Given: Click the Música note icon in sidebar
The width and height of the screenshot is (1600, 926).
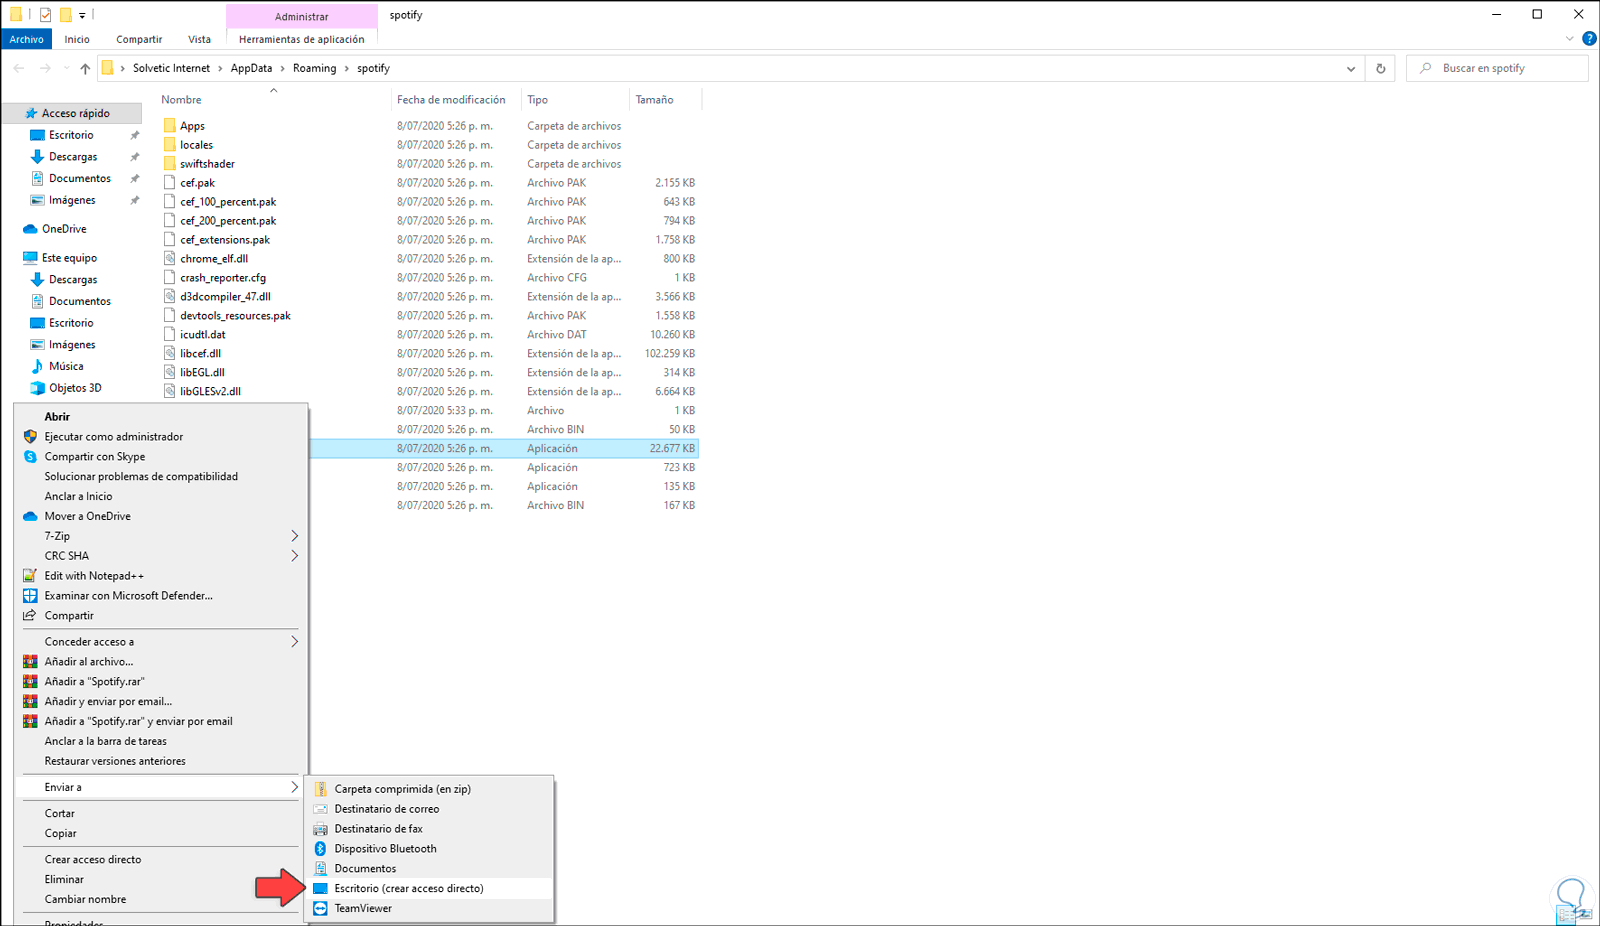Looking at the screenshot, I should click(x=37, y=367).
